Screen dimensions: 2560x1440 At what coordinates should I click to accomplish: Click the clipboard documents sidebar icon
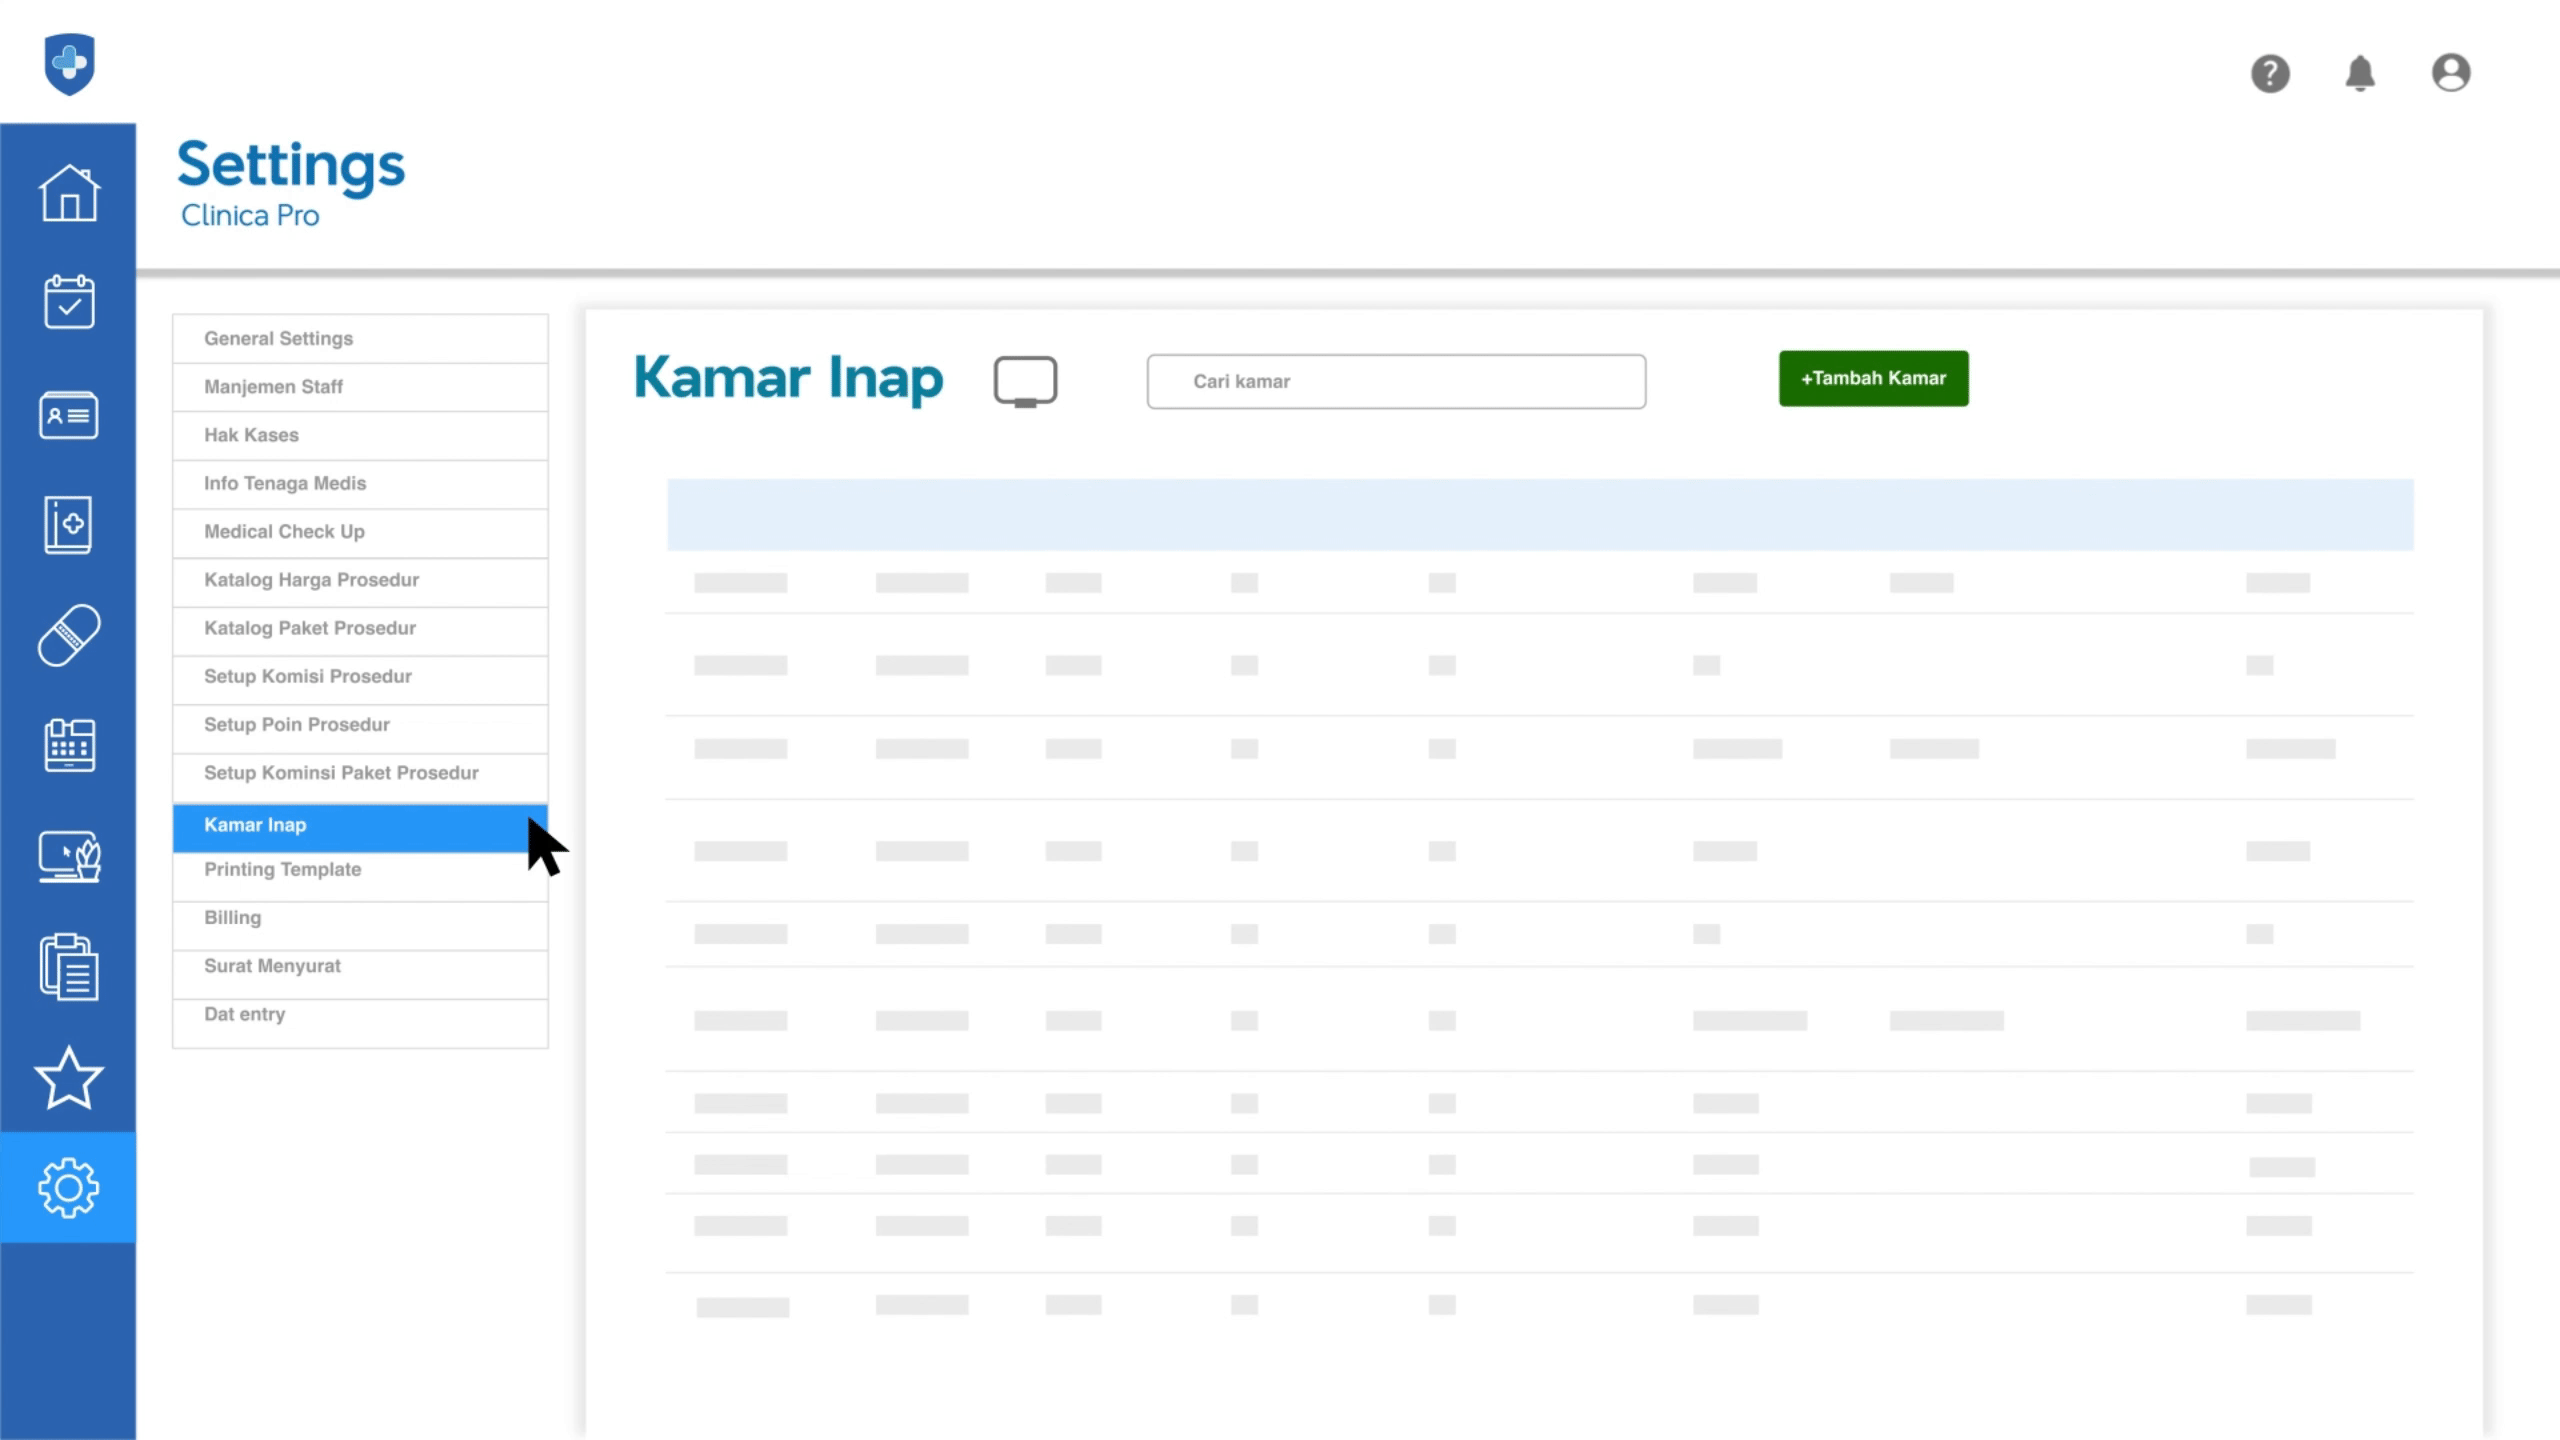(68, 967)
